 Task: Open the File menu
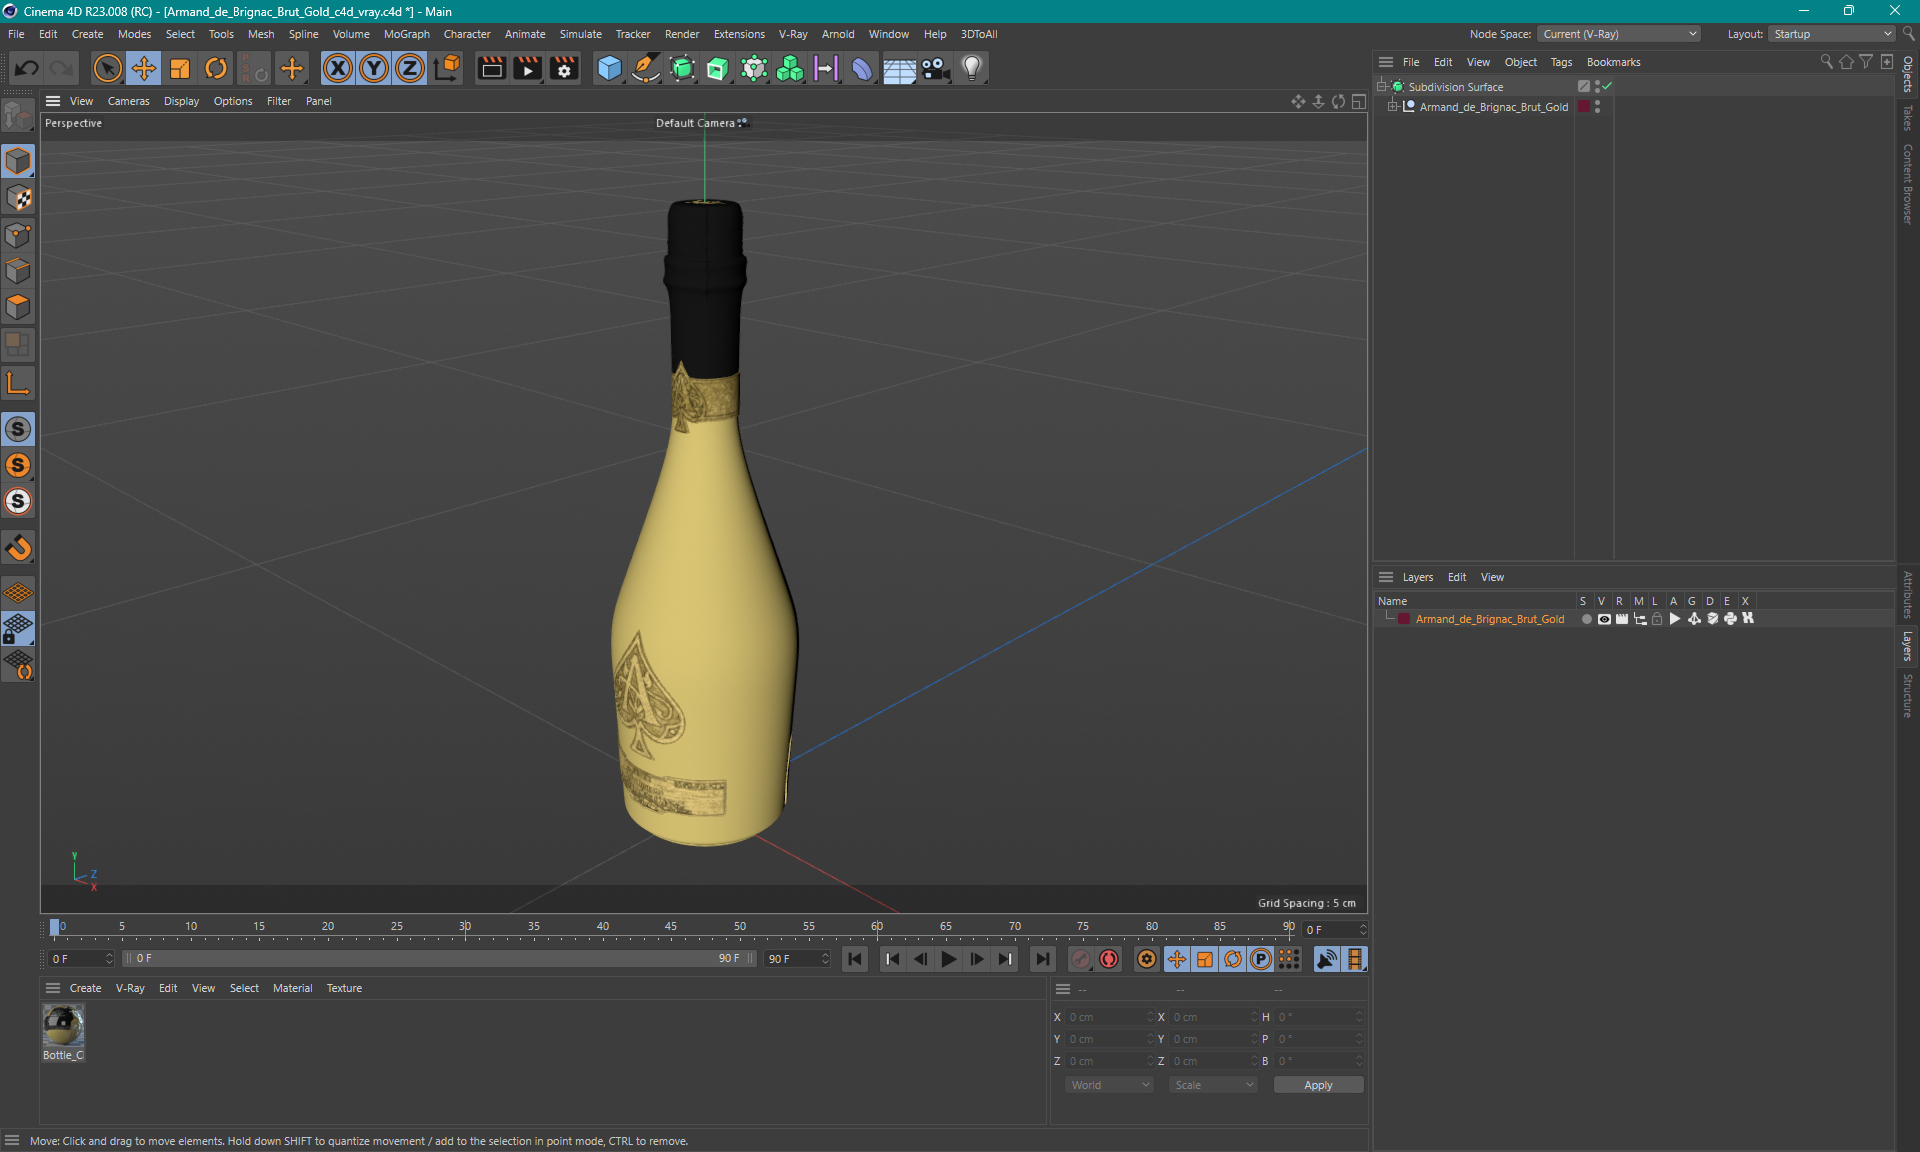pos(16,34)
